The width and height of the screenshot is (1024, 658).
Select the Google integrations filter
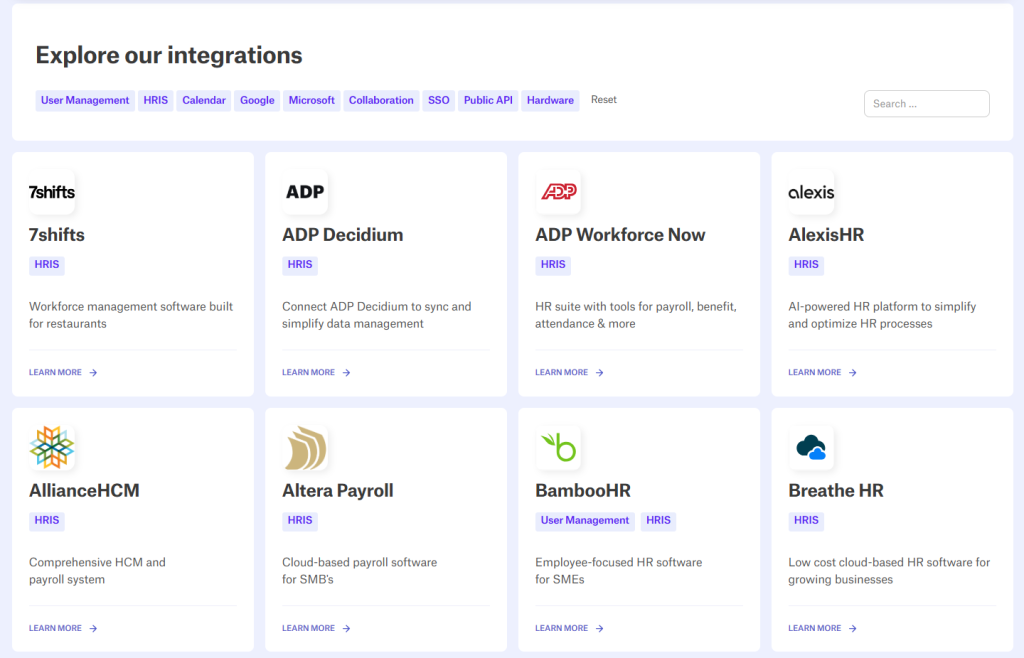257,100
